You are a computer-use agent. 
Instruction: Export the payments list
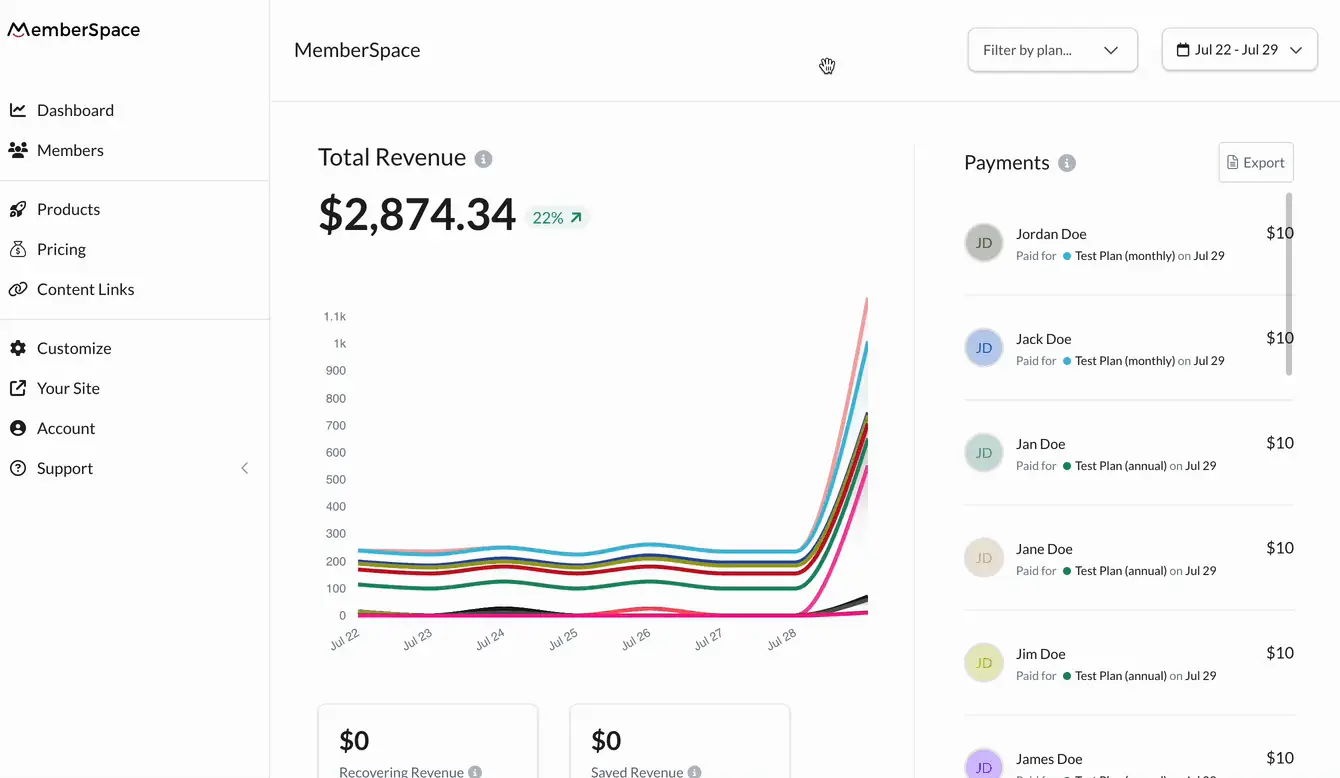(x=1256, y=162)
